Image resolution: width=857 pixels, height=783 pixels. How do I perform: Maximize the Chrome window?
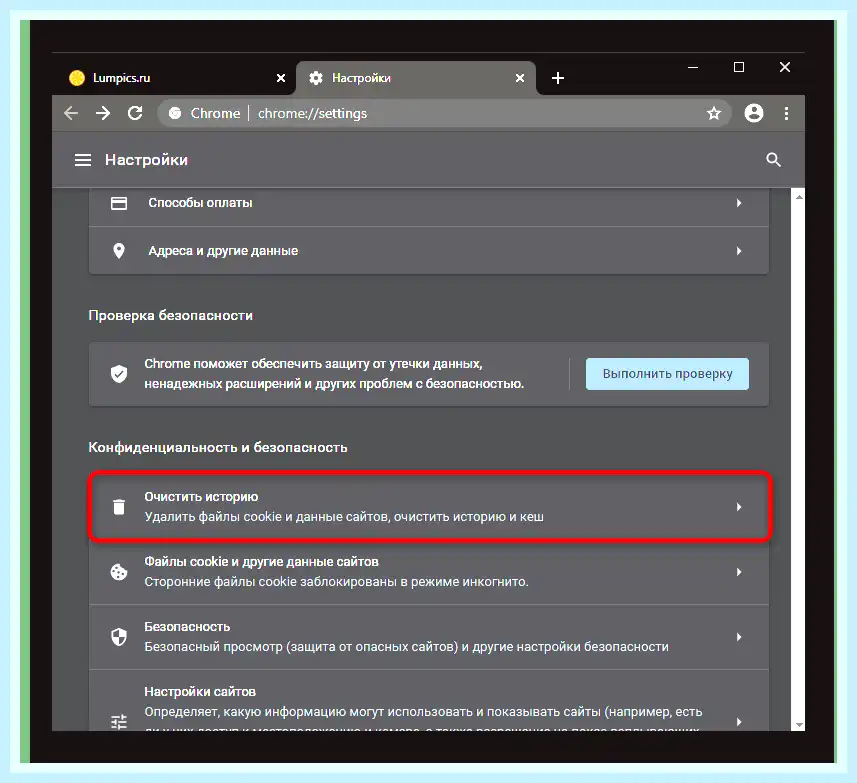(x=739, y=67)
